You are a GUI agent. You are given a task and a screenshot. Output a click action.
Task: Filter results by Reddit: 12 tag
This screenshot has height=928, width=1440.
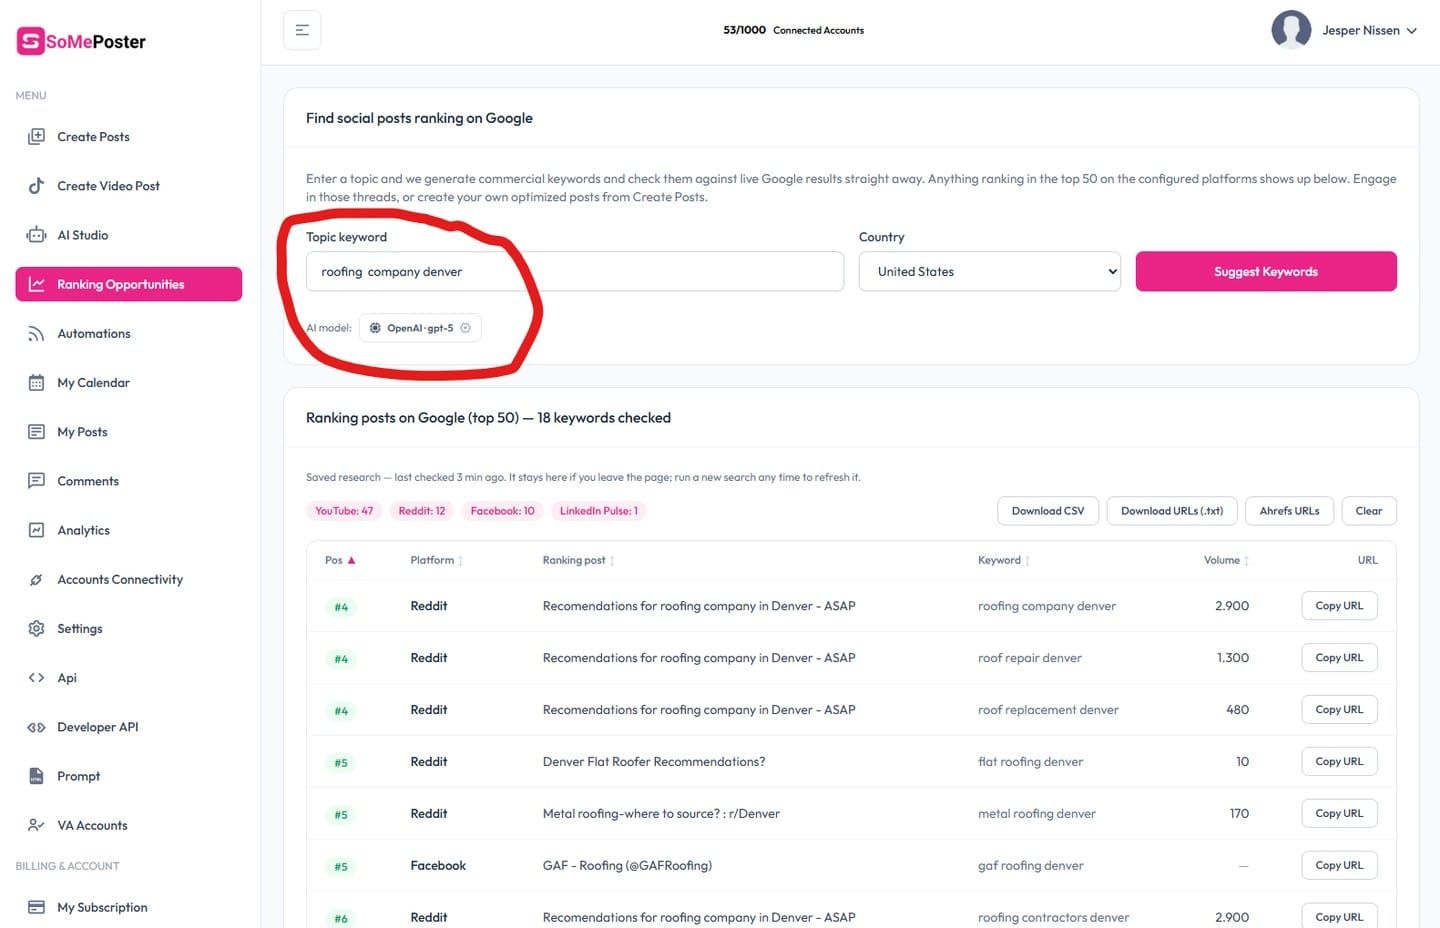tap(422, 511)
